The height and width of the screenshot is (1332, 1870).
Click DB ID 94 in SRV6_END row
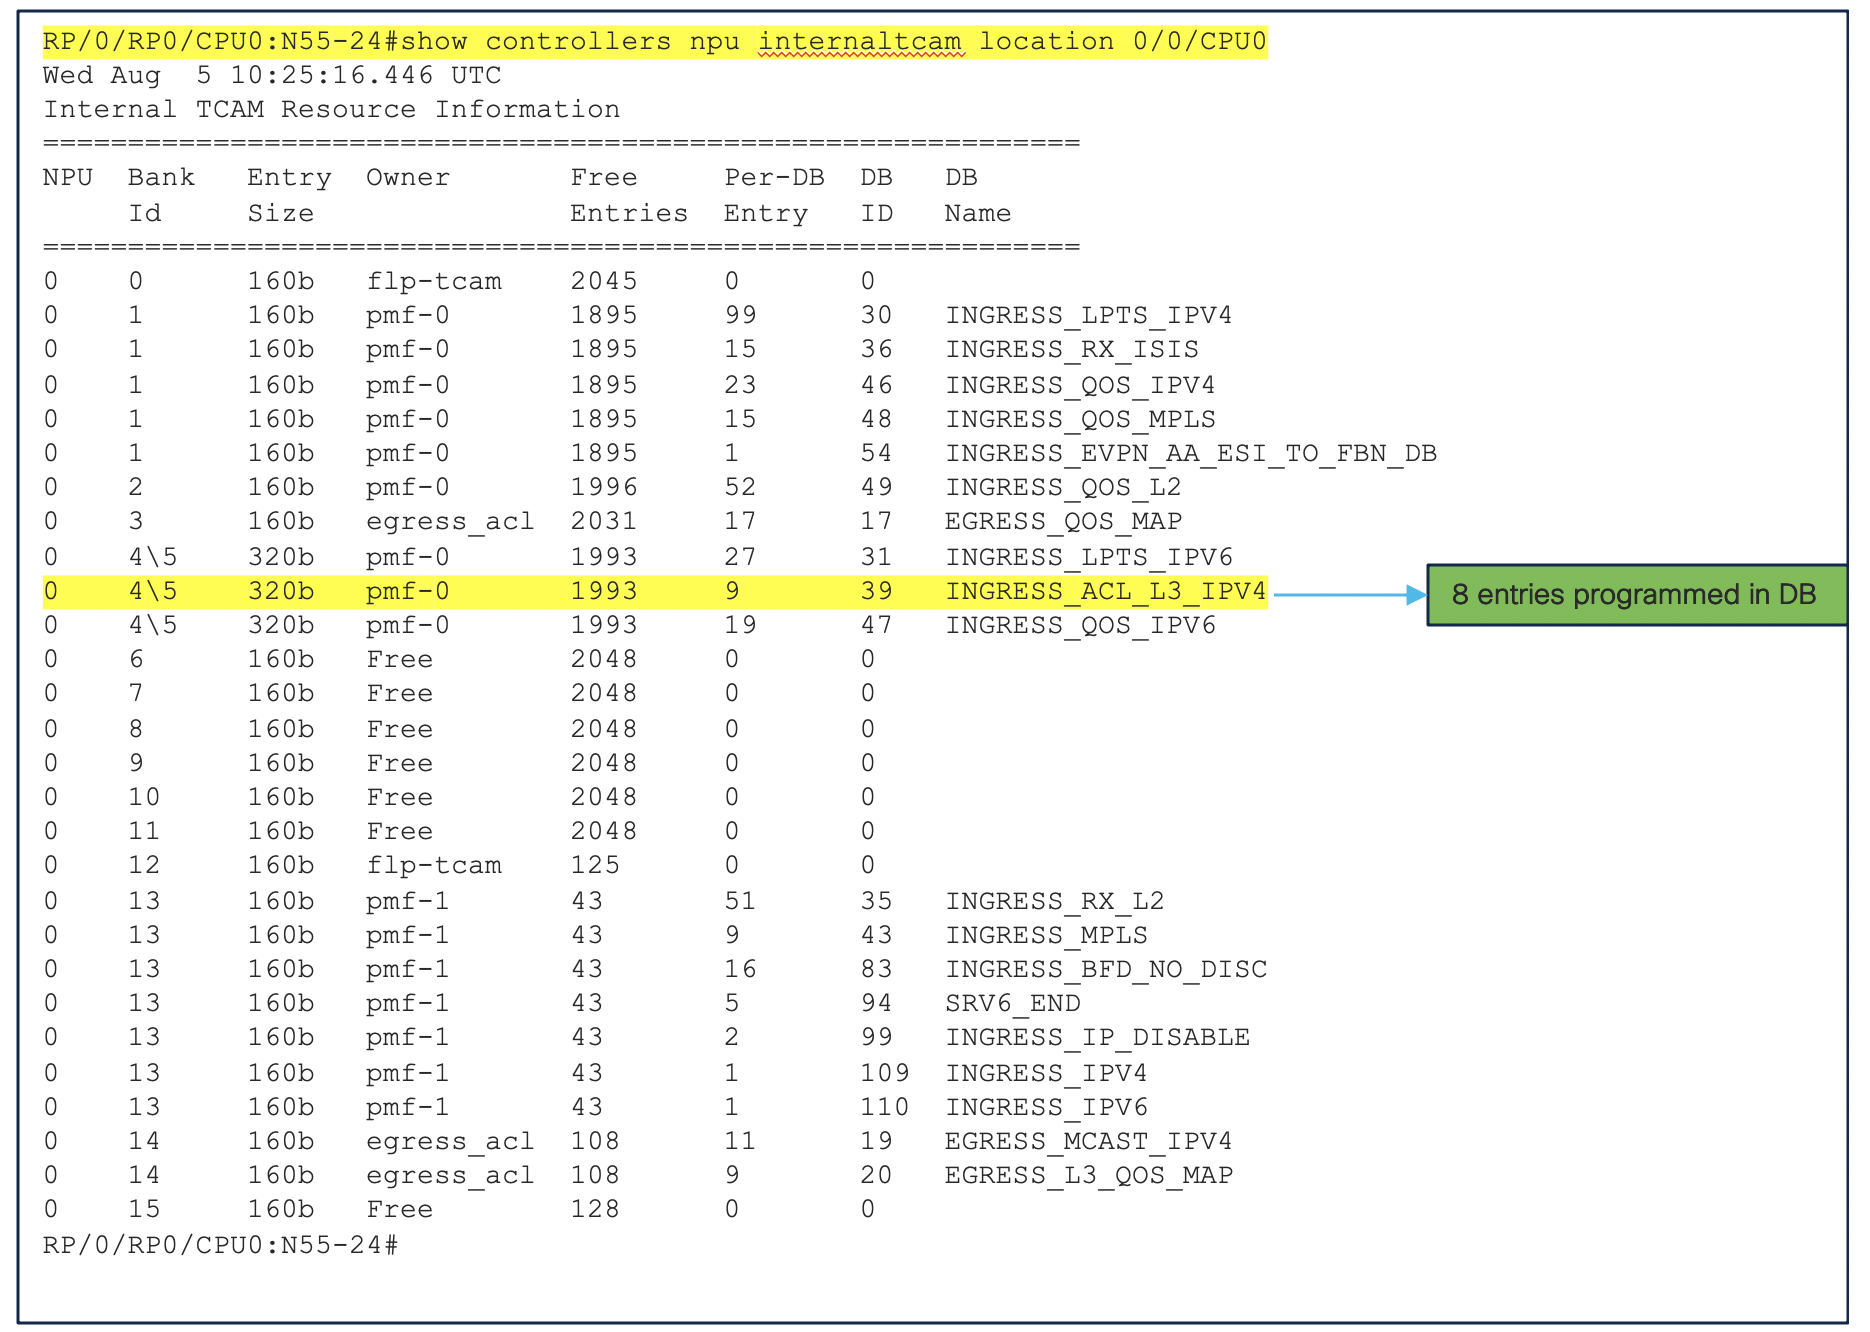(x=876, y=1004)
